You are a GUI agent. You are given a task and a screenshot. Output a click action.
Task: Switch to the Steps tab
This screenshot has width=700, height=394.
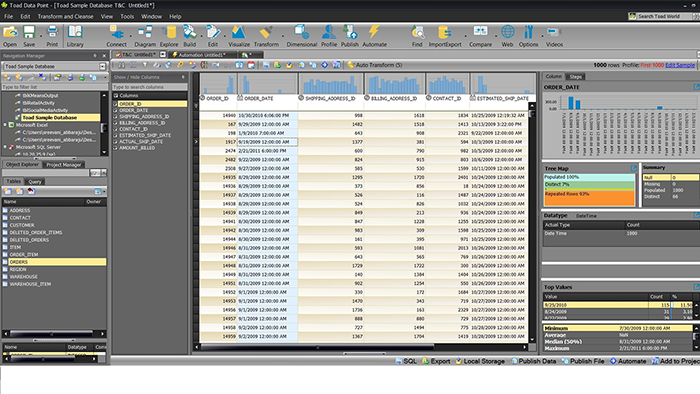[575, 77]
